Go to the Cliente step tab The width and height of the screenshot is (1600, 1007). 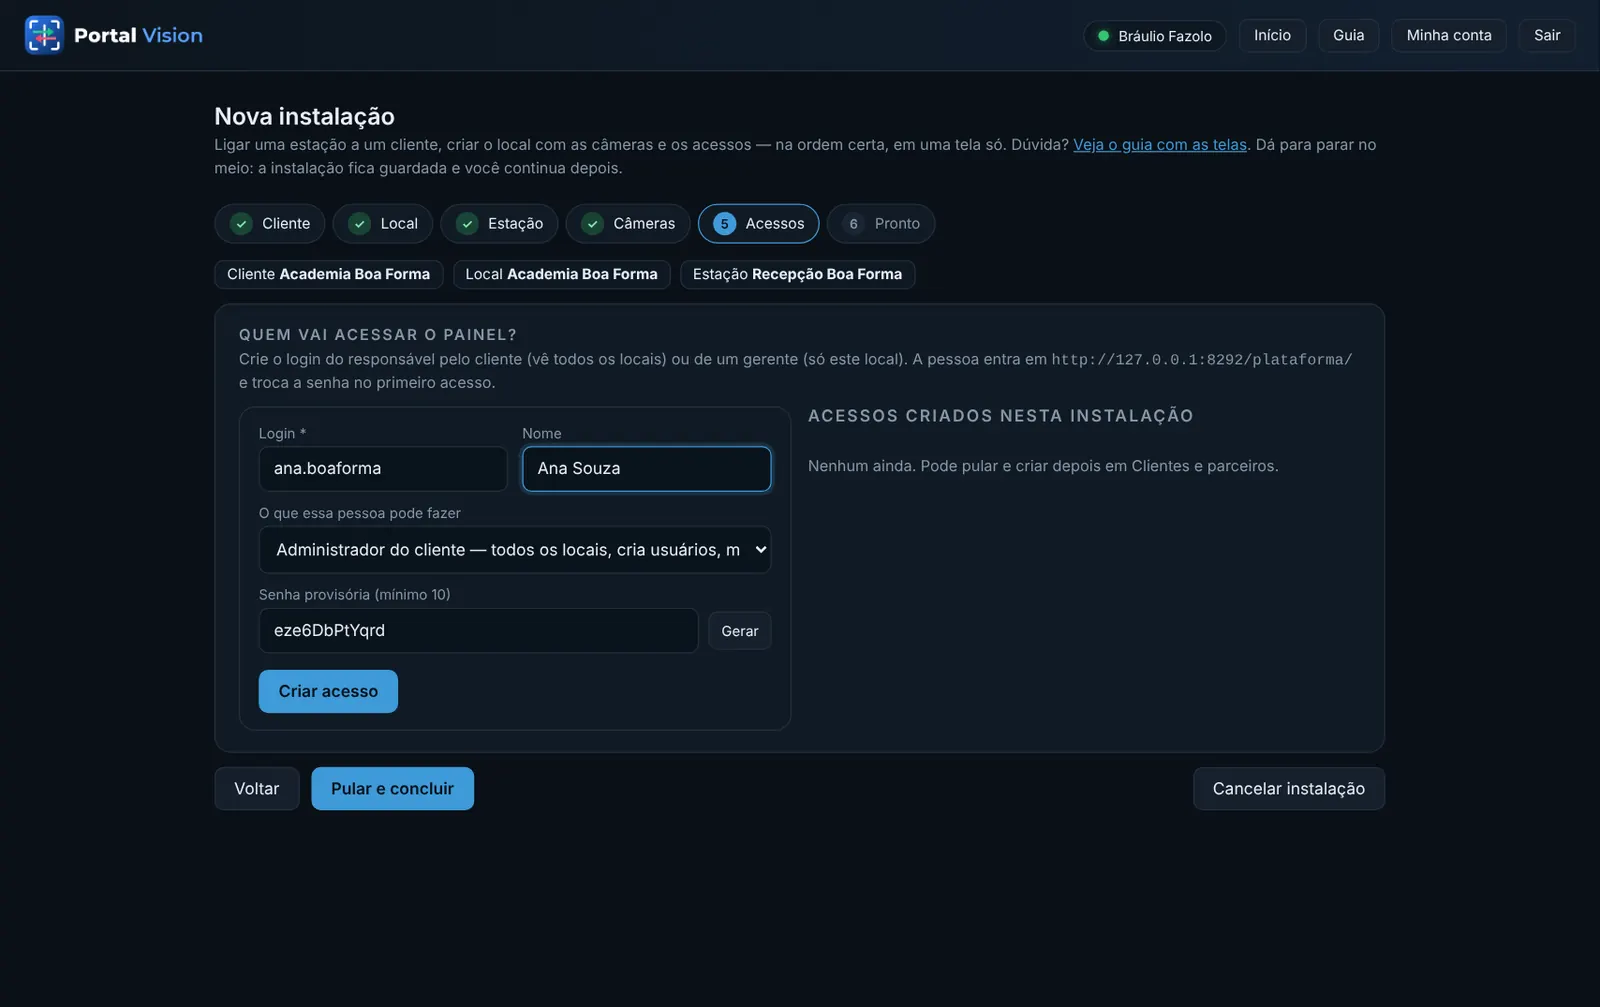point(270,224)
